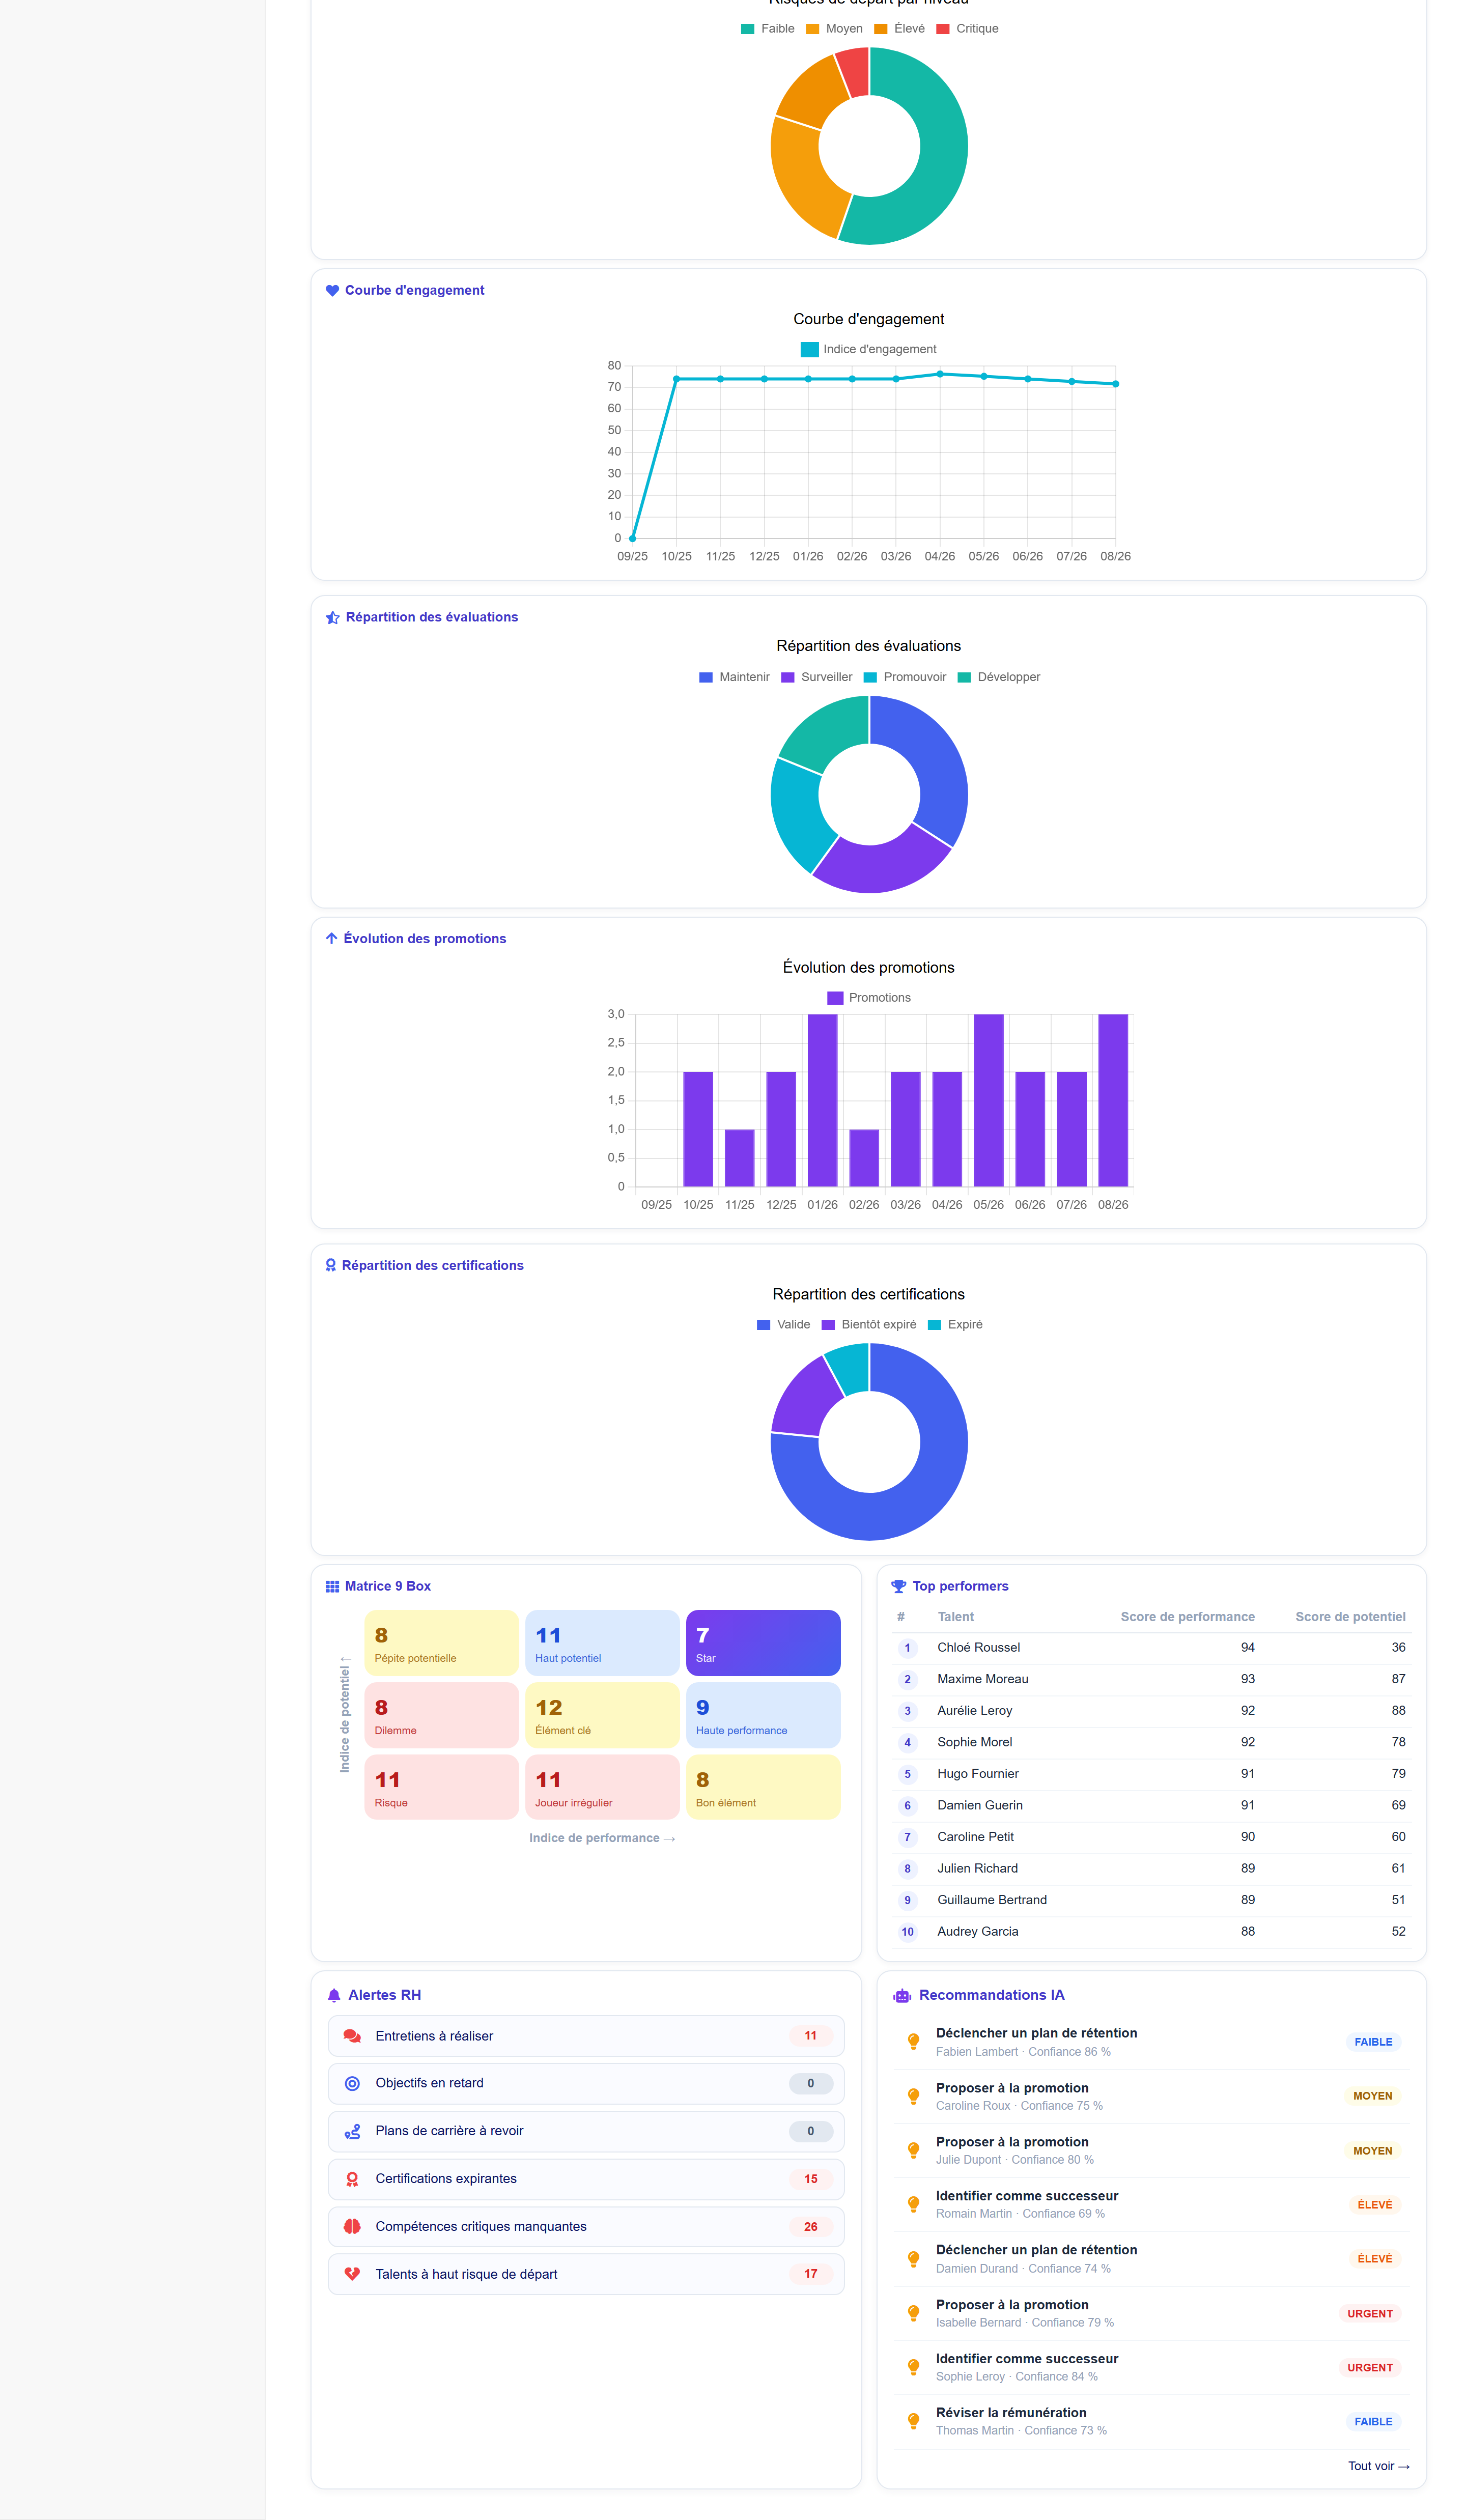Viewport: 1466px width, 2520px height.
Task: Toggle the Bientôt expiré legend entry
Action: [x=869, y=1325]
